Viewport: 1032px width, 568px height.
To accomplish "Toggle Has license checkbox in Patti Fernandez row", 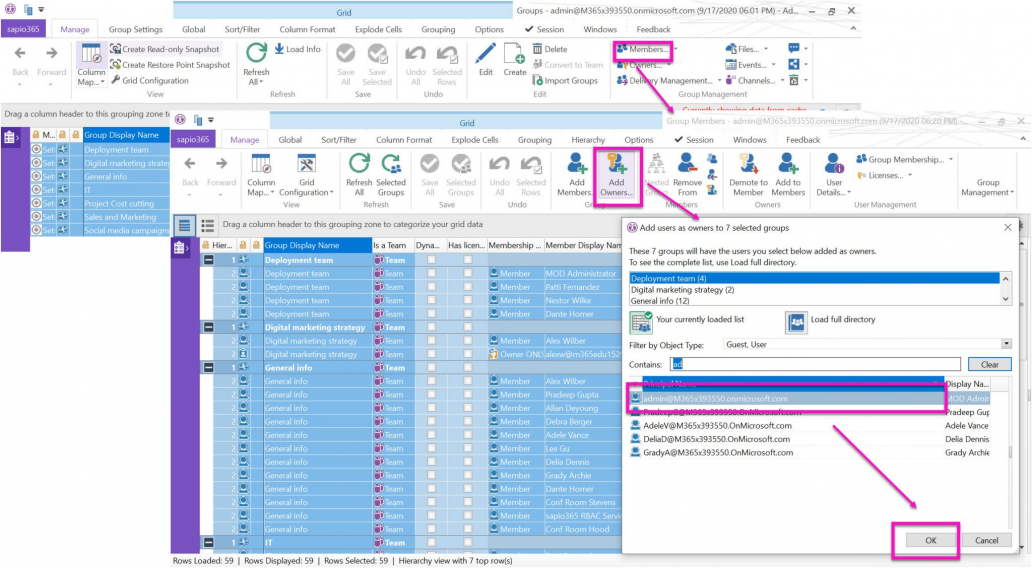I will 467,287.
